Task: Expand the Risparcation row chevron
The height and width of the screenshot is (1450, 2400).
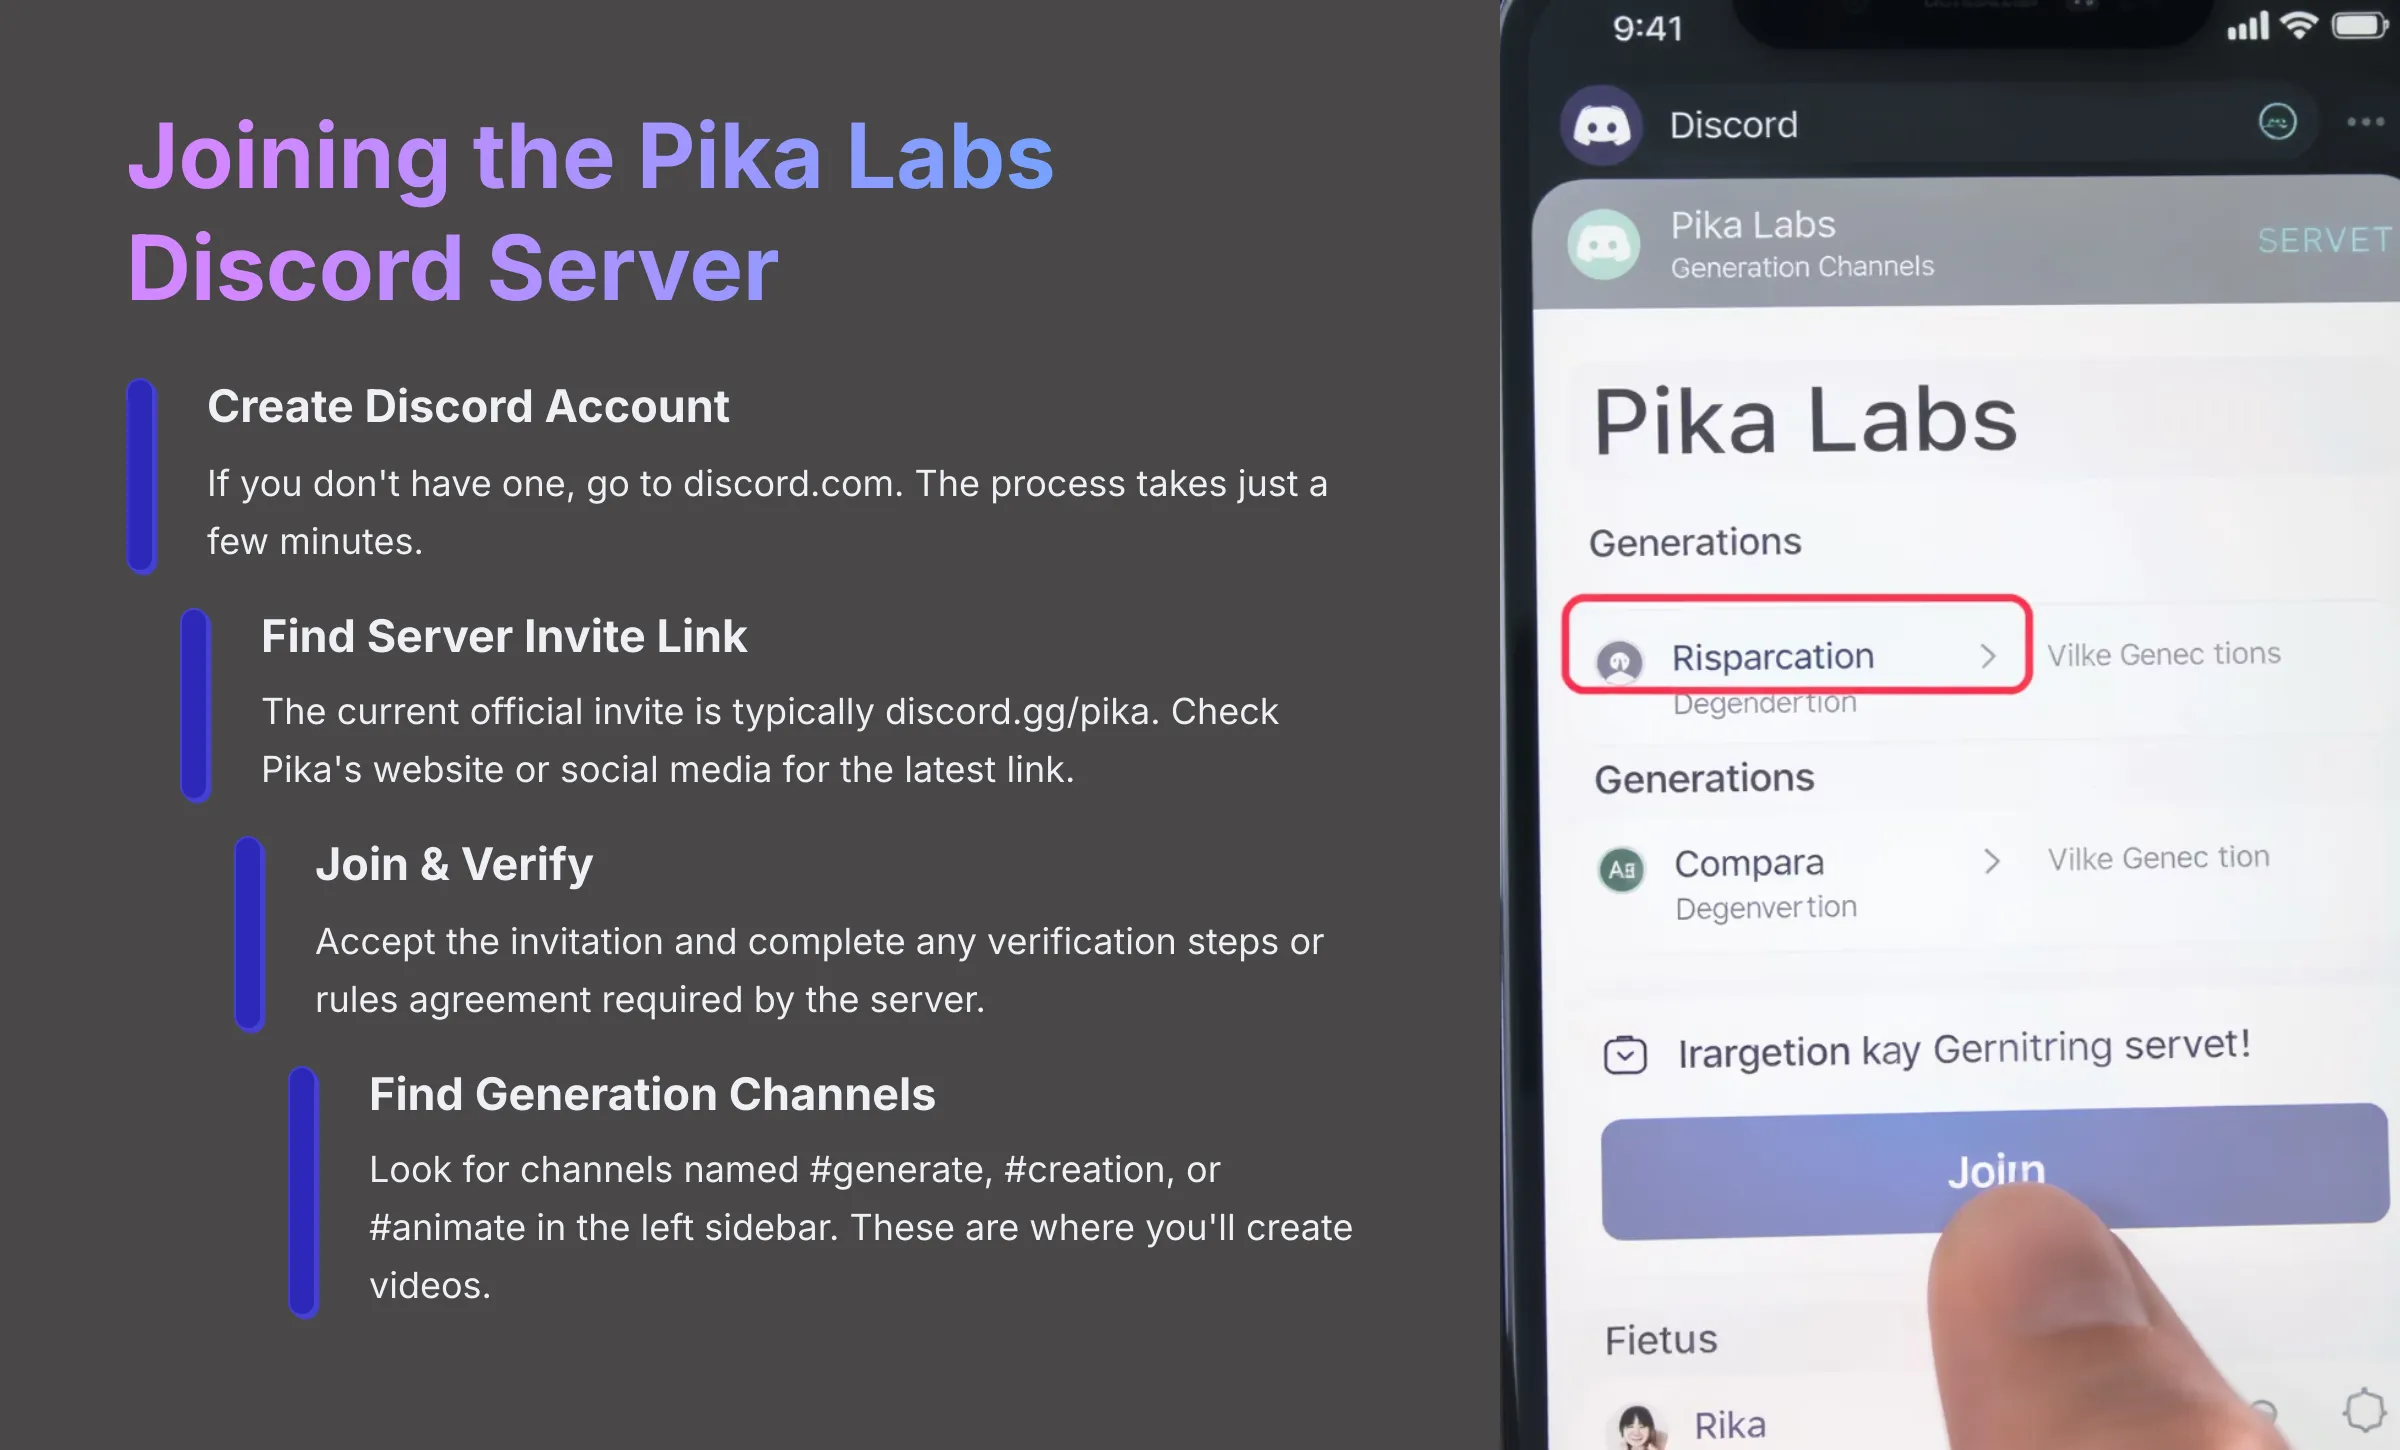Action: coord(1988,656)
